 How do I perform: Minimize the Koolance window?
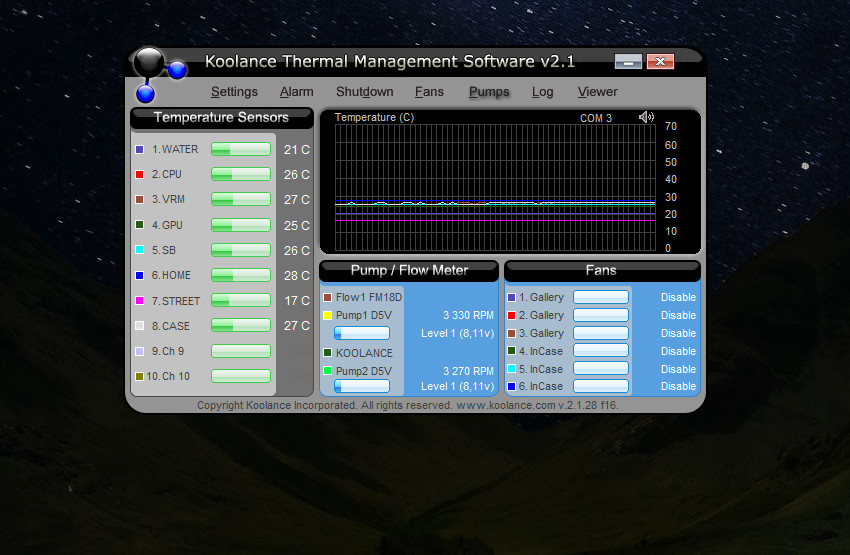click(628, 62)
